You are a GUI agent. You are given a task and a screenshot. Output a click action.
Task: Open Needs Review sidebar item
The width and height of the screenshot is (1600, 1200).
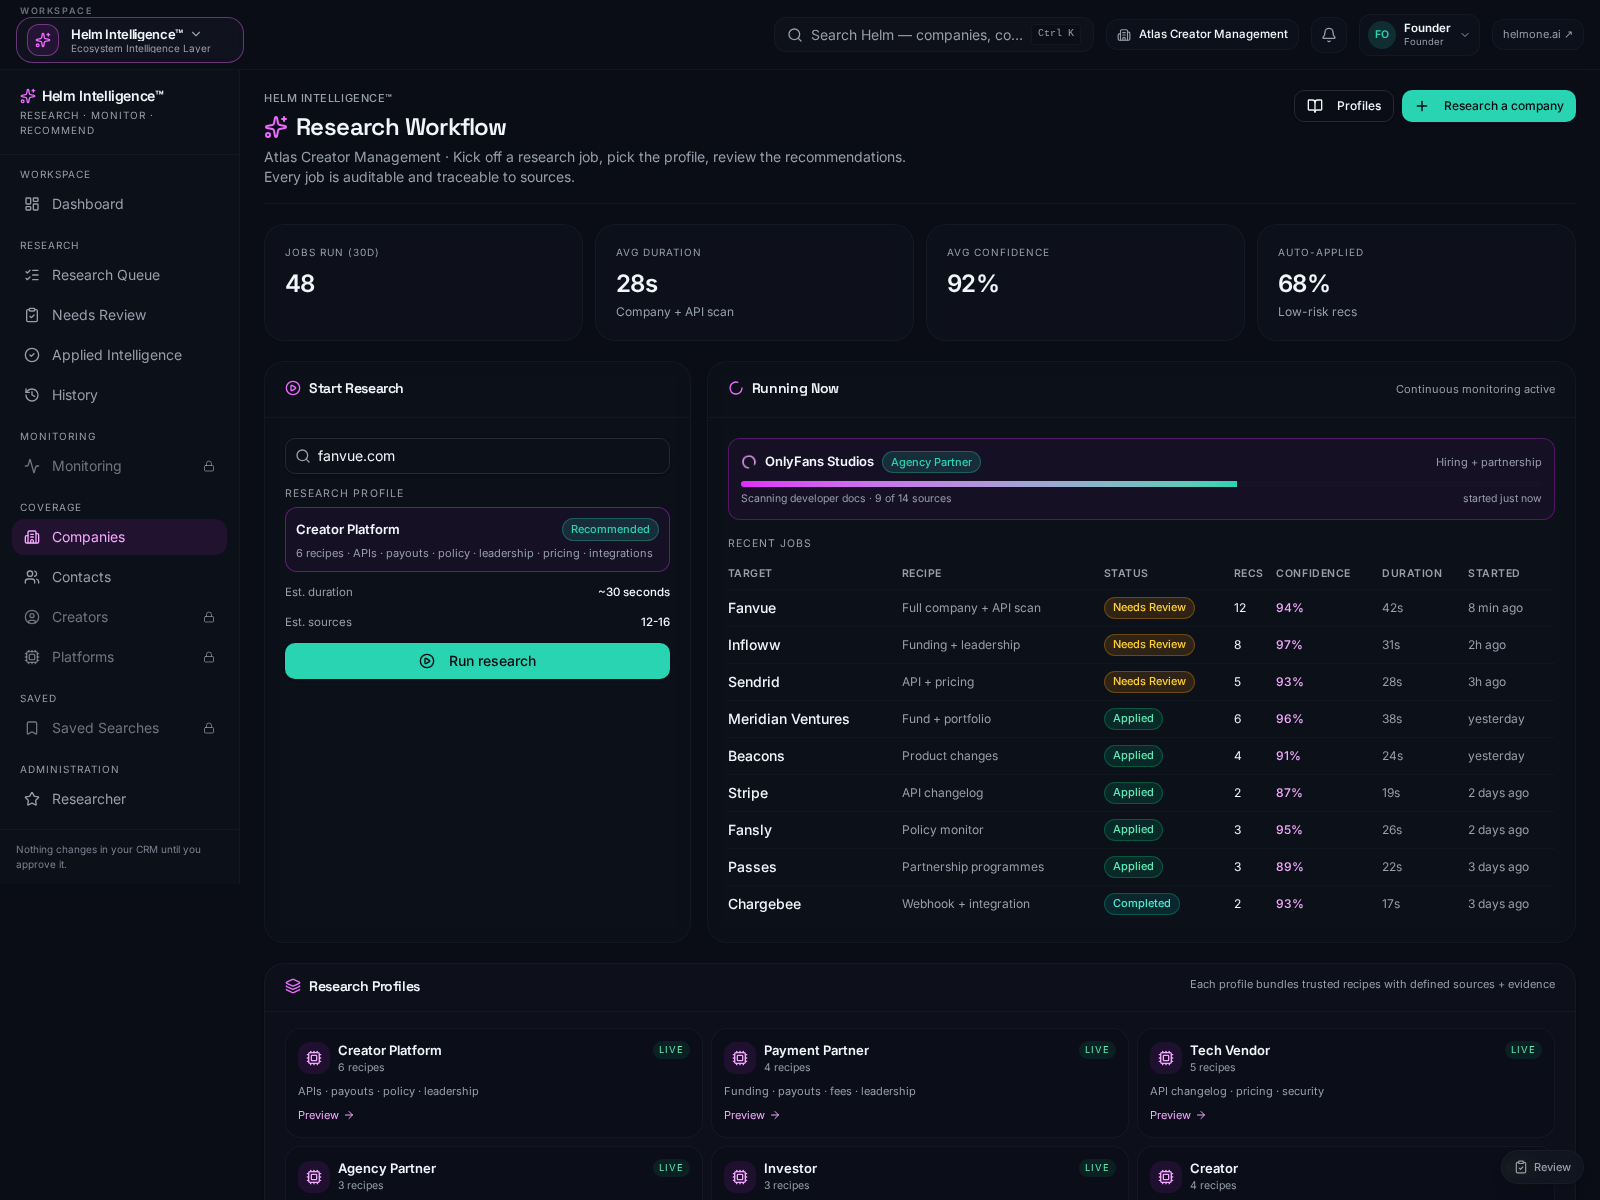coord(120,315)
